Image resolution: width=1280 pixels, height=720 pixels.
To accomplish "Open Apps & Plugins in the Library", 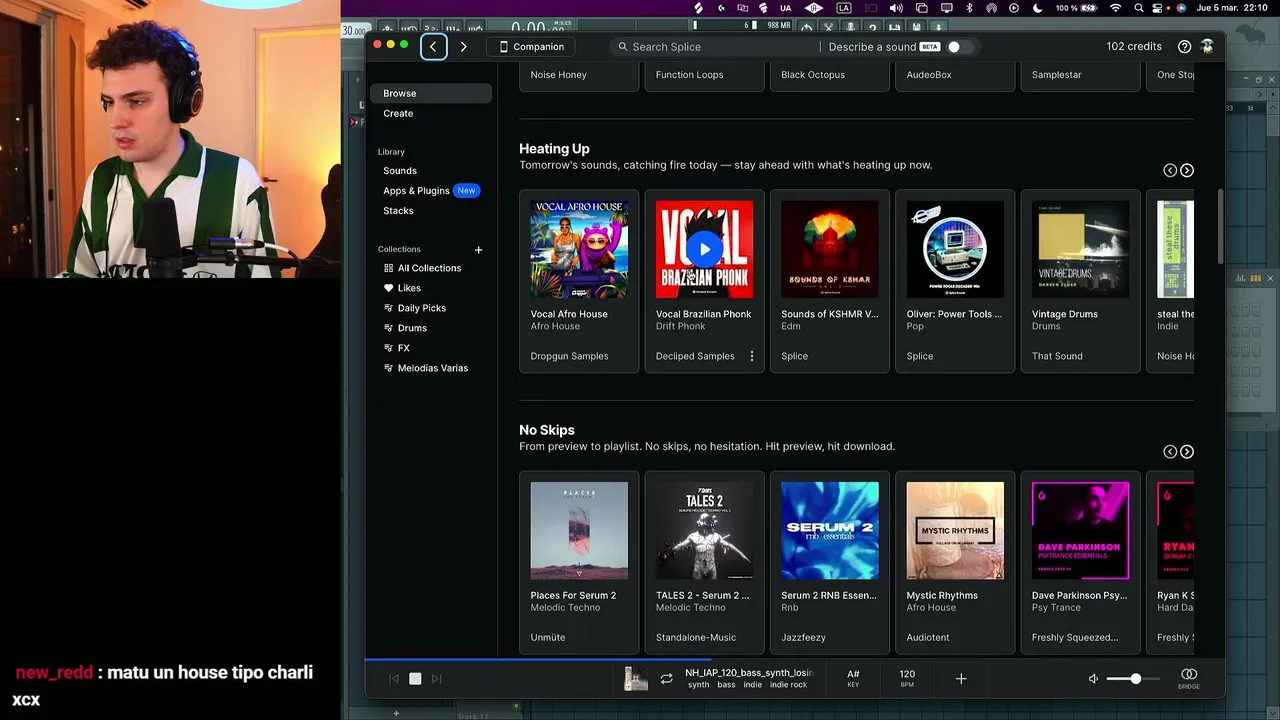I will tap(416, 191).
